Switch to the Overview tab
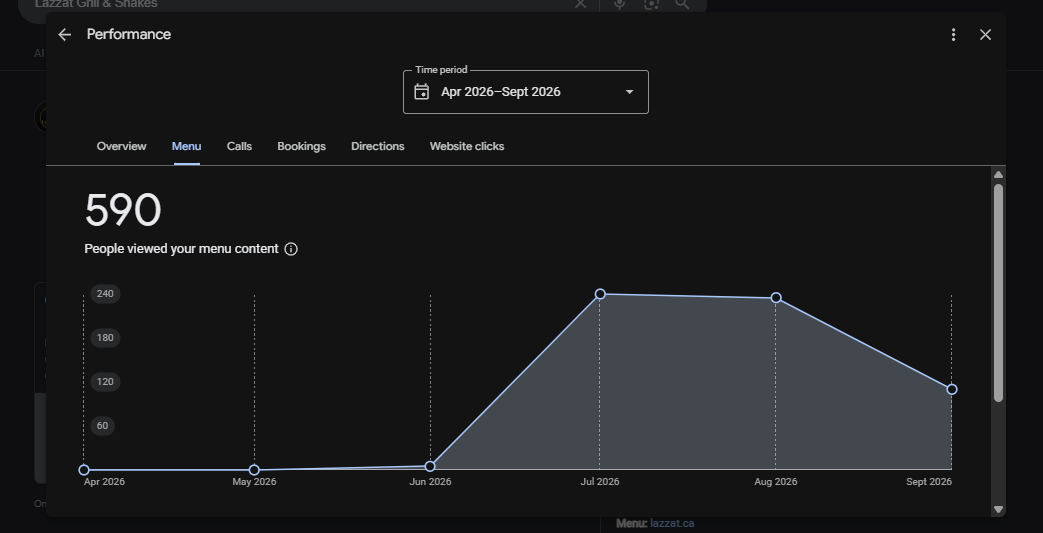The width and height of the screenshot is (1043, 533). coord(122,146)
